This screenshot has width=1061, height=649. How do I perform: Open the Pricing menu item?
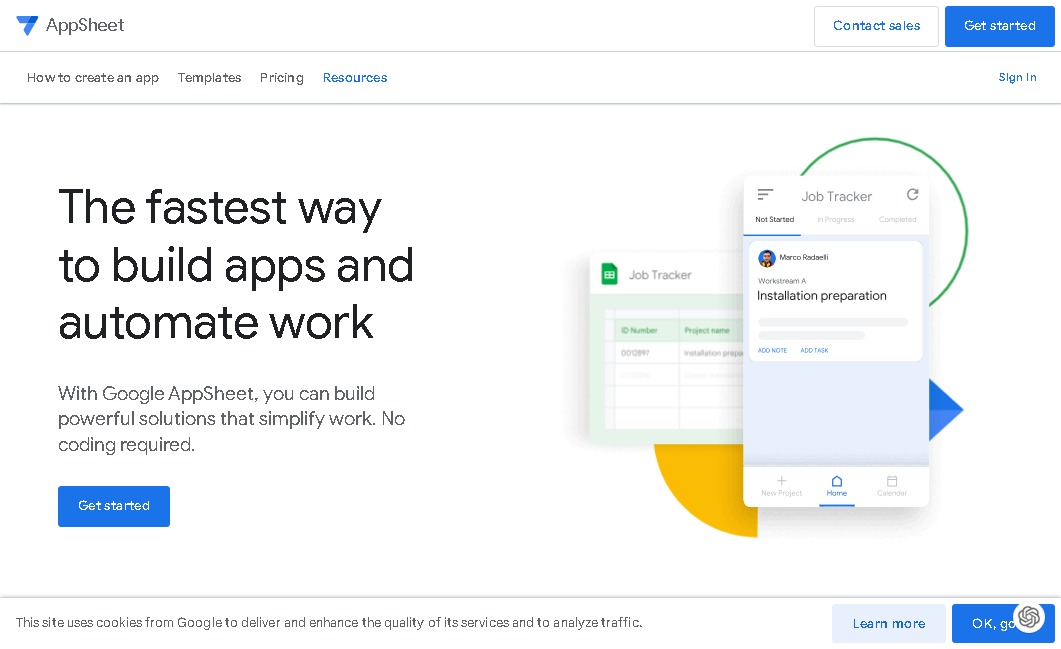281,78
